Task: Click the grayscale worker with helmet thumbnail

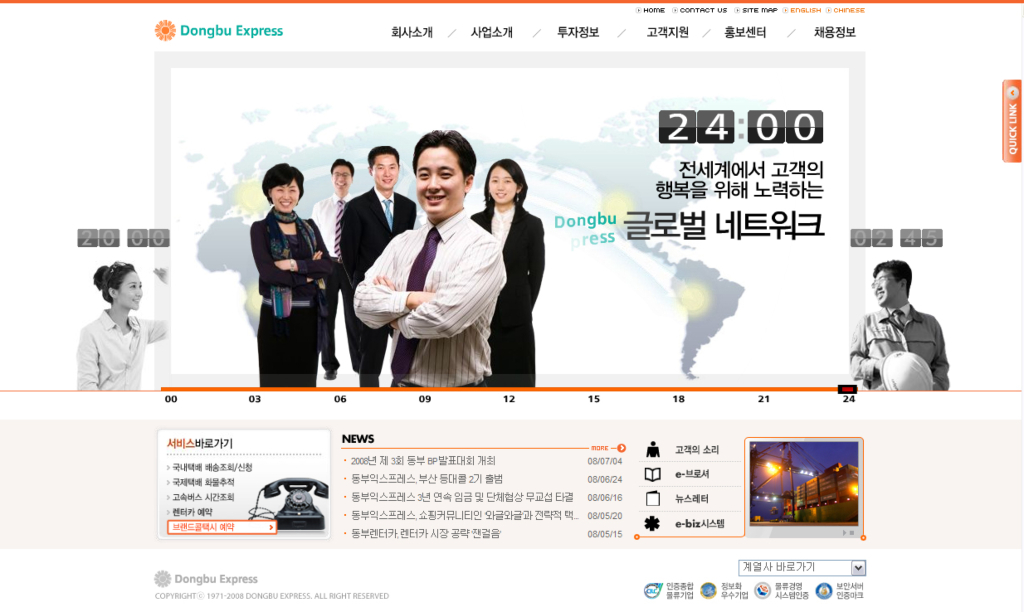Action: point(899,325)
